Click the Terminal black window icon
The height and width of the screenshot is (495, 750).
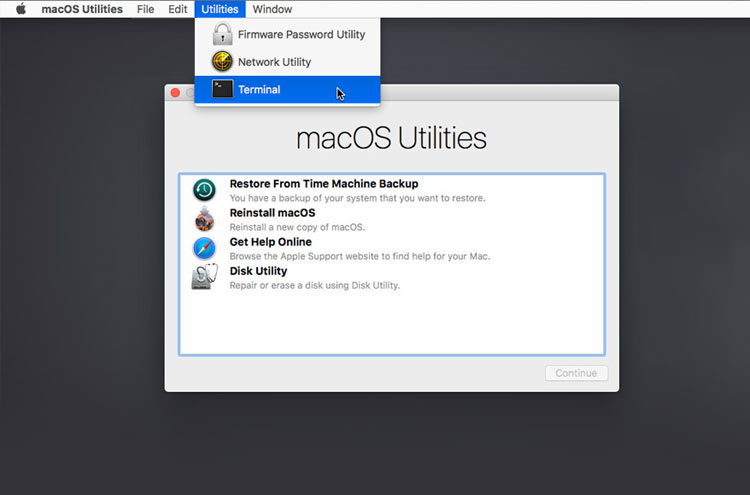(x=222, y=89)
